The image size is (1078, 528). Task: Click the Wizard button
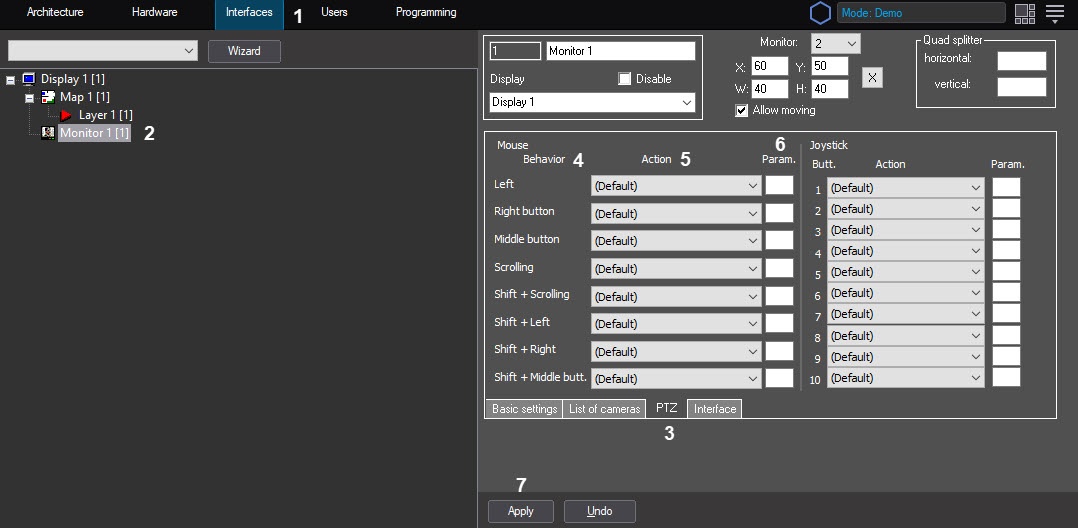pos(244,52)
